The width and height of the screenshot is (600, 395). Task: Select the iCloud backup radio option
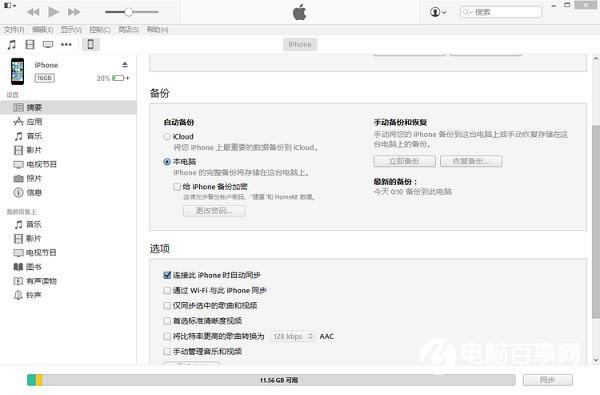click(x=167, y=137)
